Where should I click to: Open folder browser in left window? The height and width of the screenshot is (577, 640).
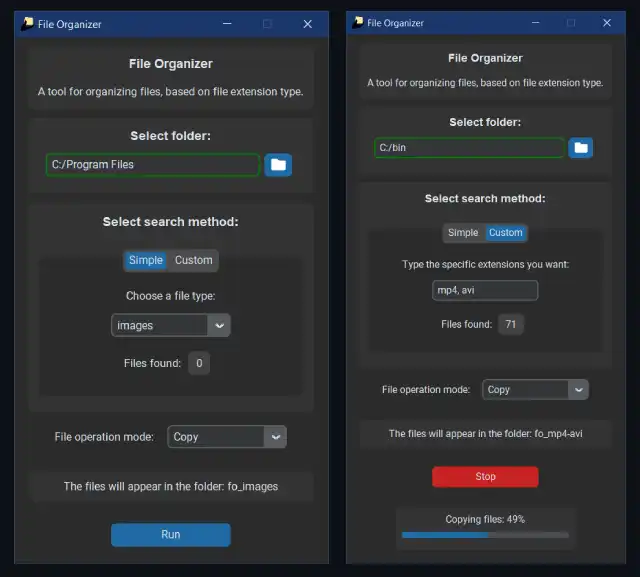278,165
